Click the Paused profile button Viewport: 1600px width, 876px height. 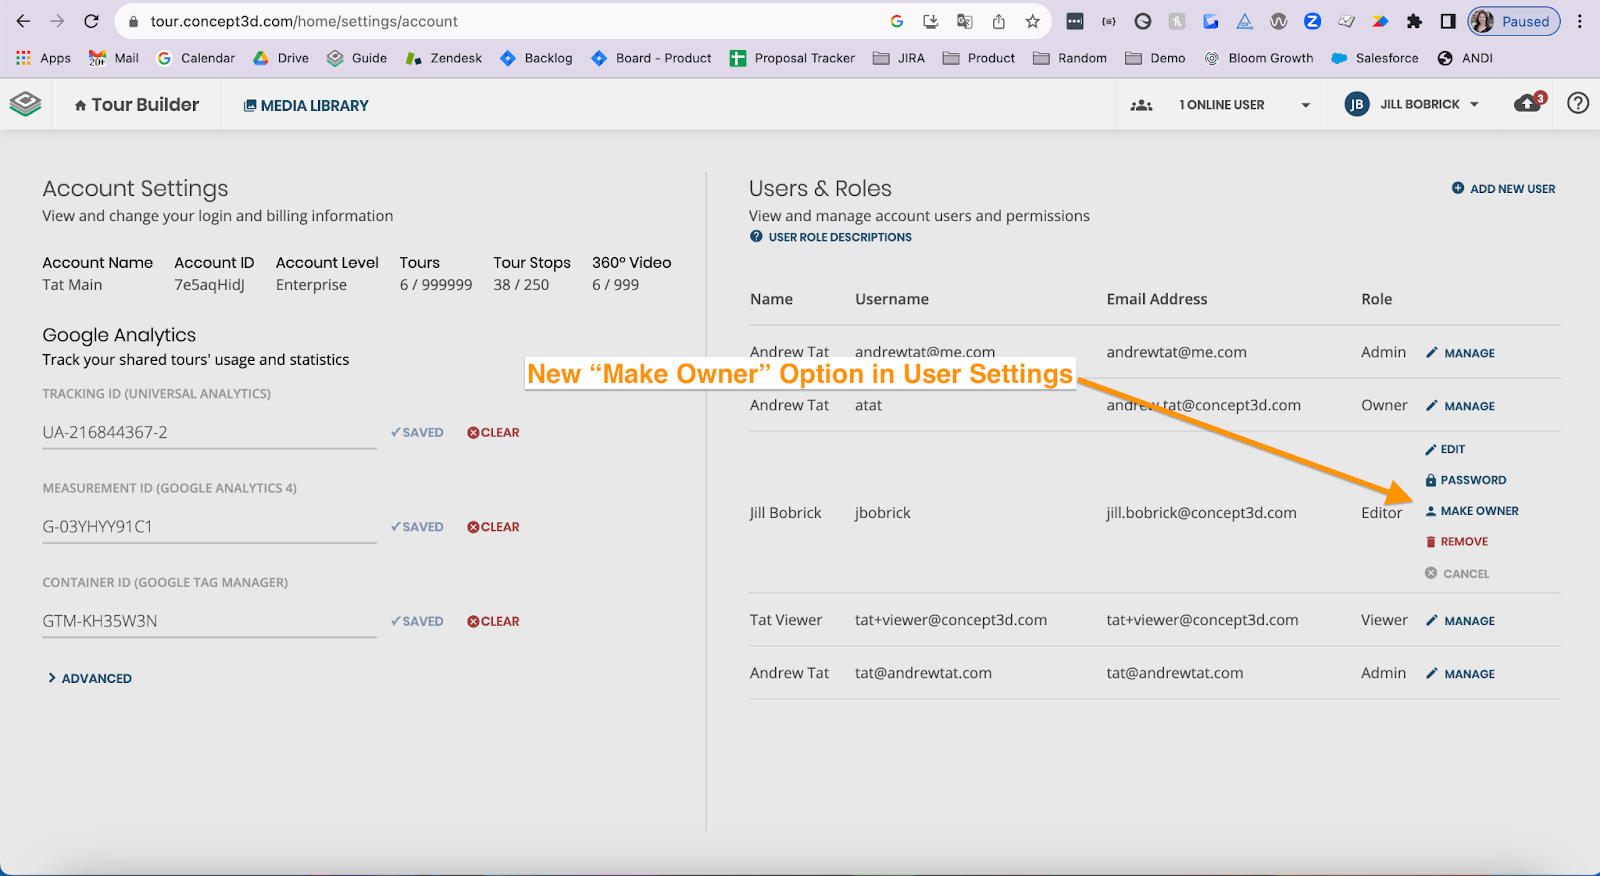pyautogui.click(x=1514, y=21)
